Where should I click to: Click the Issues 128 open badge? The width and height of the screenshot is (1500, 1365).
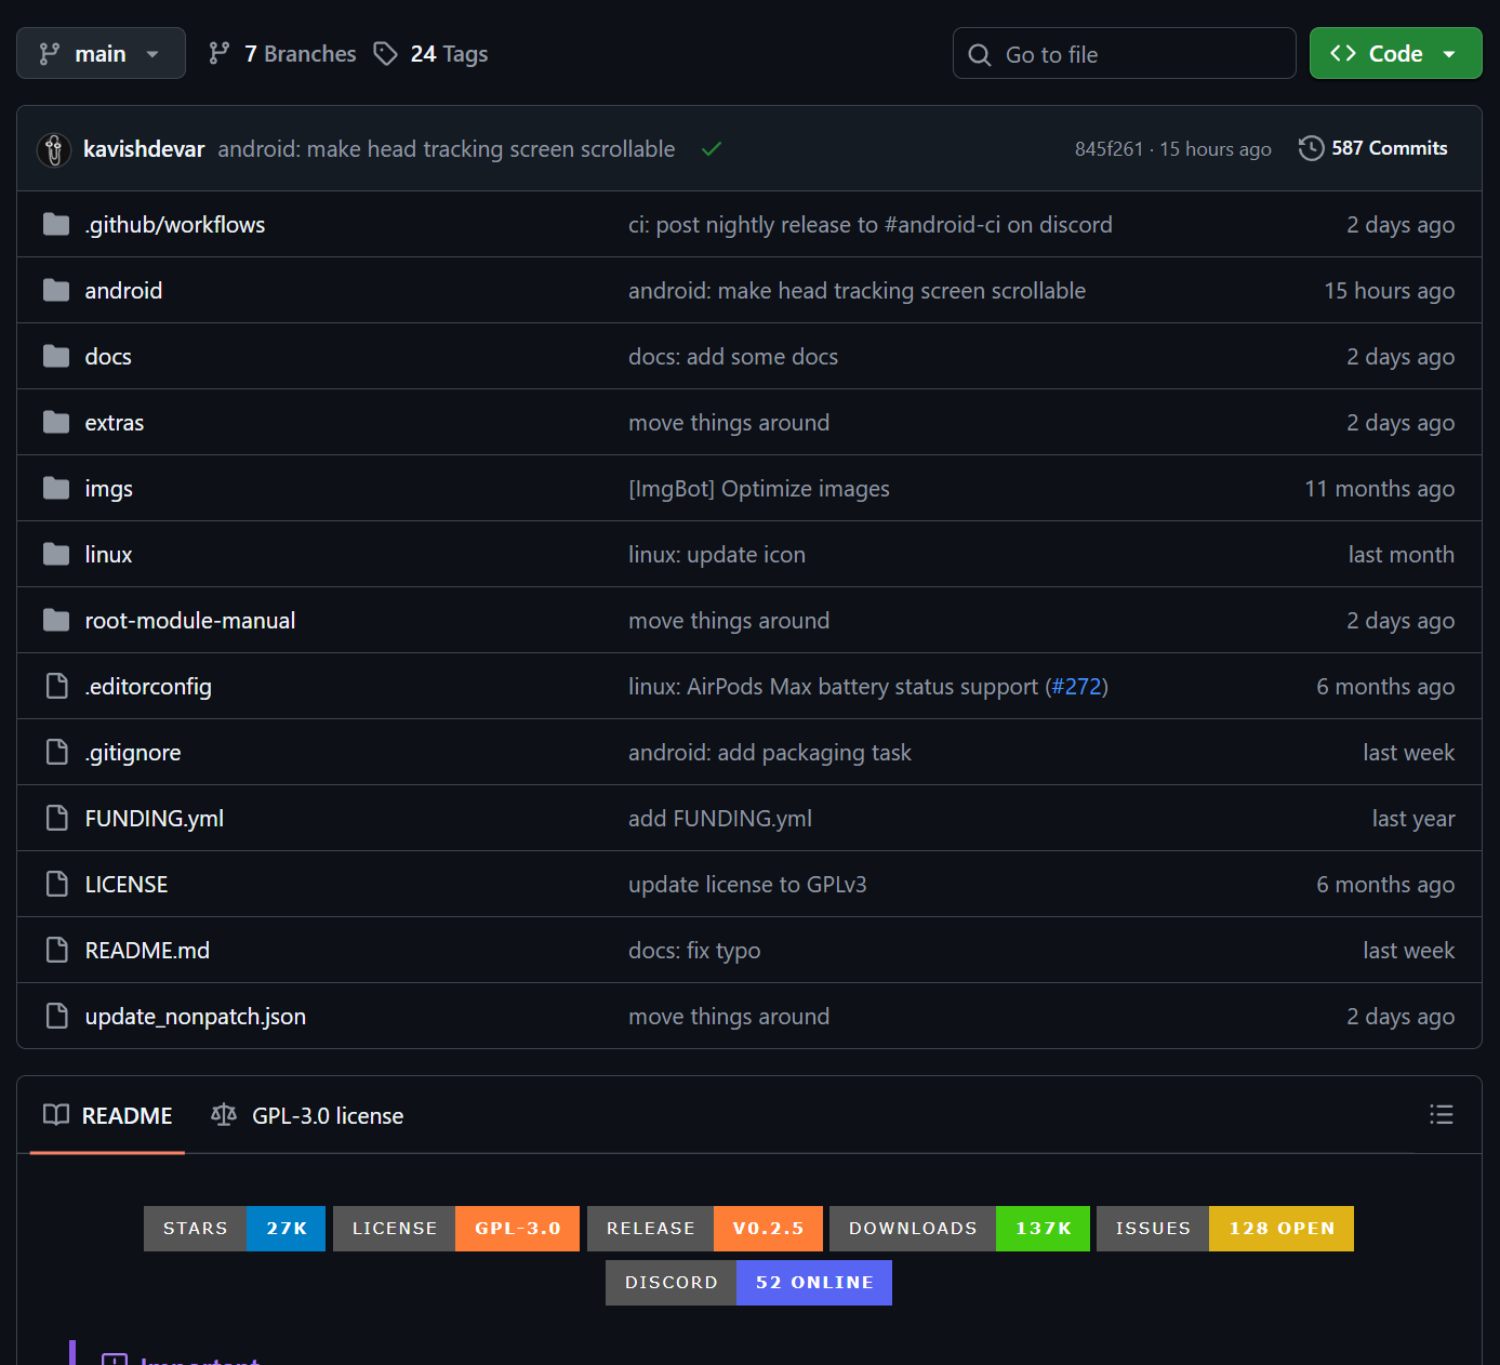point(1225,1229)
